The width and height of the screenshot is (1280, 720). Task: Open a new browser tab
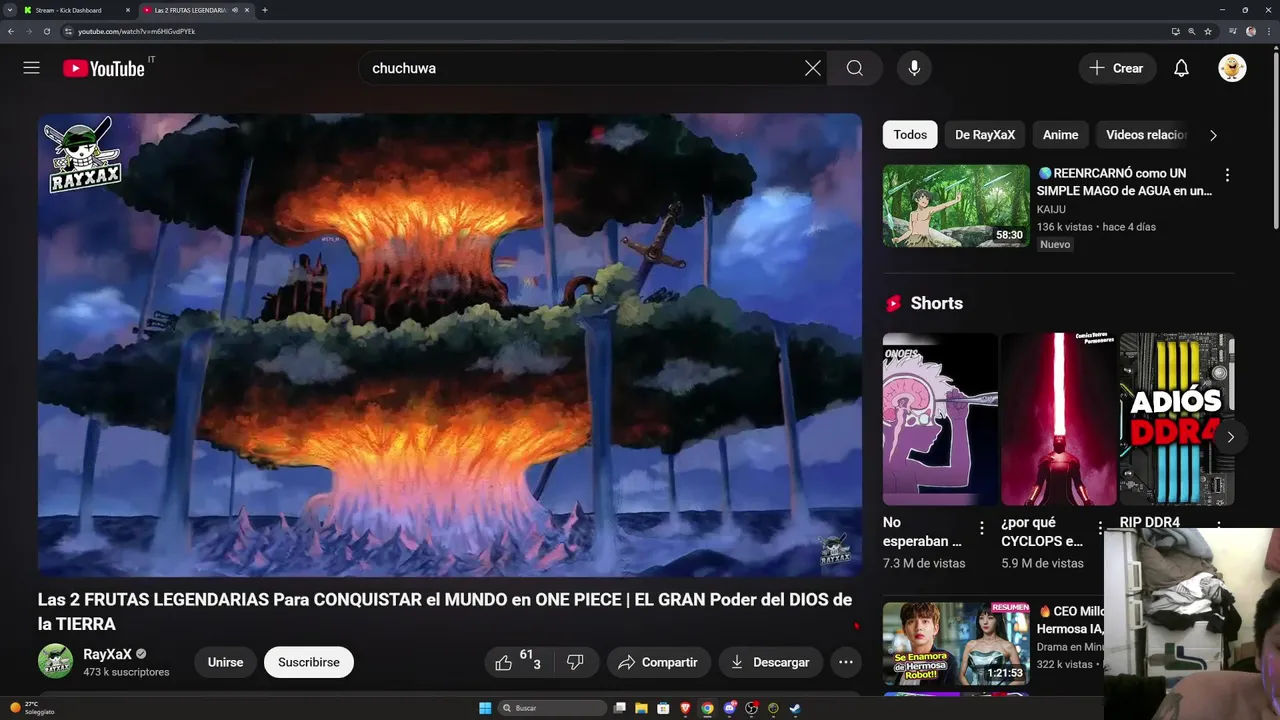264,10
